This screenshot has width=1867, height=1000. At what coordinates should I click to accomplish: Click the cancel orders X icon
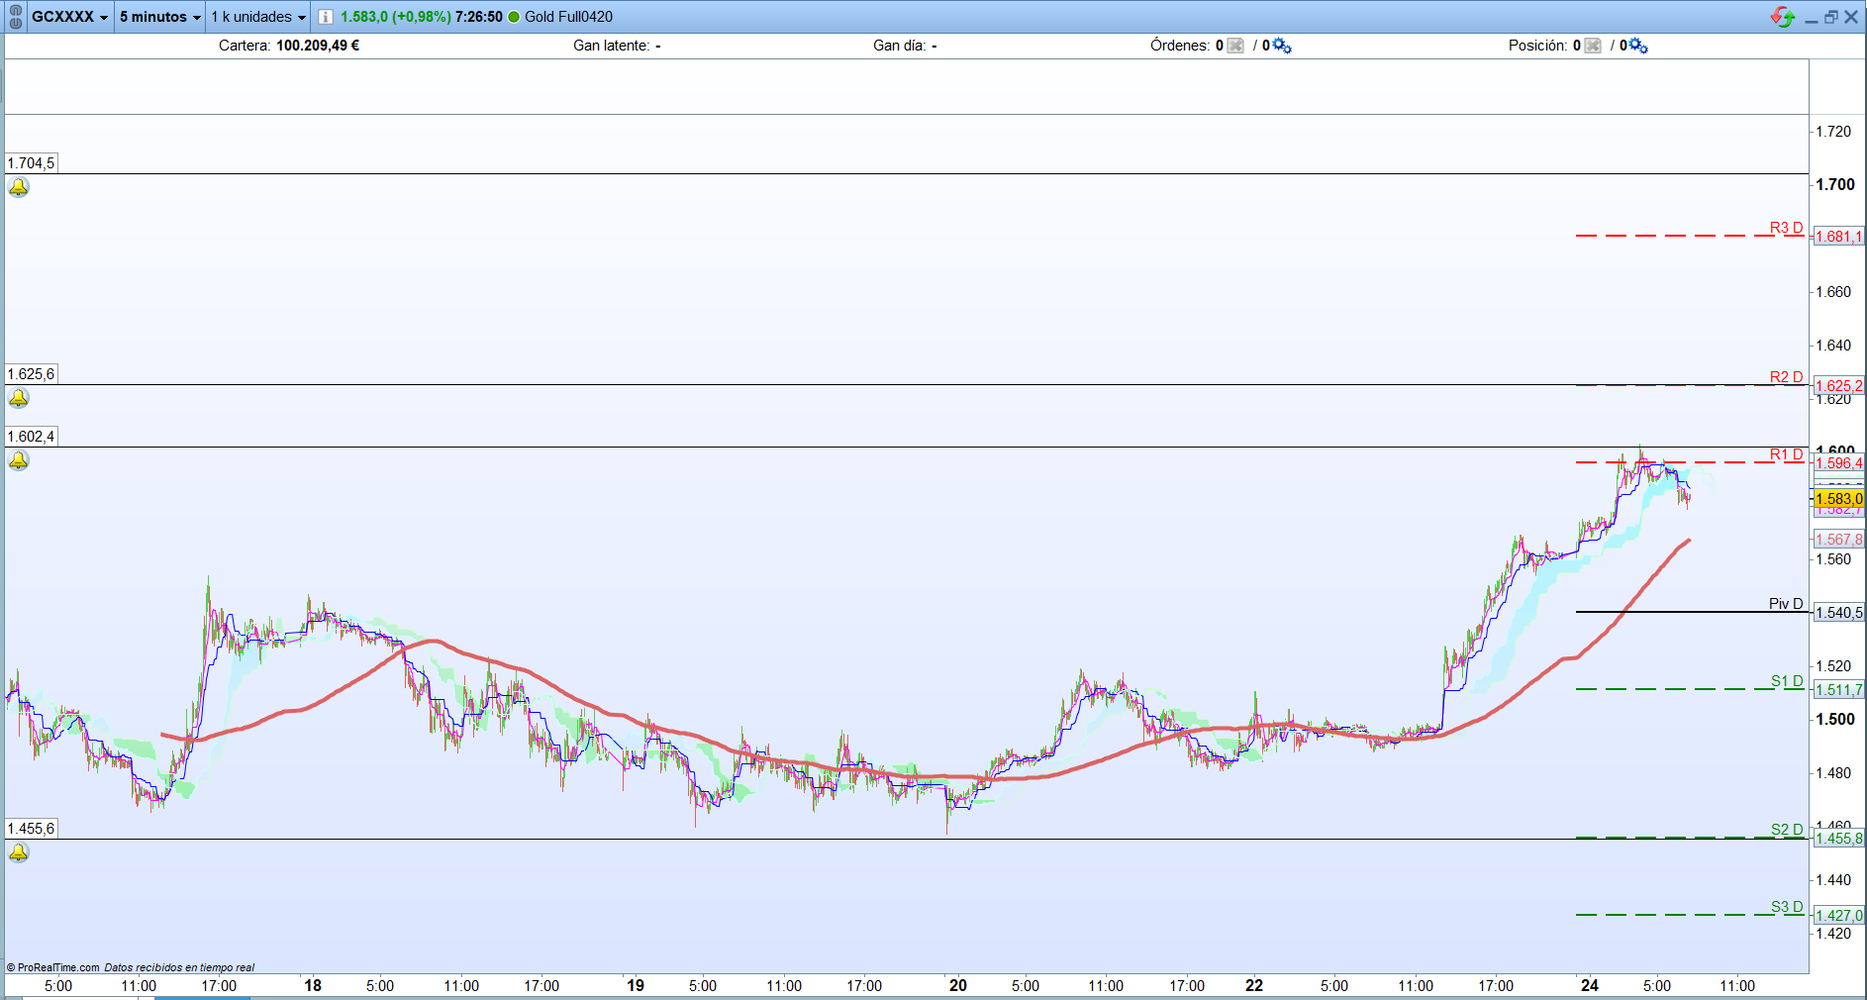click(1236, 46)
